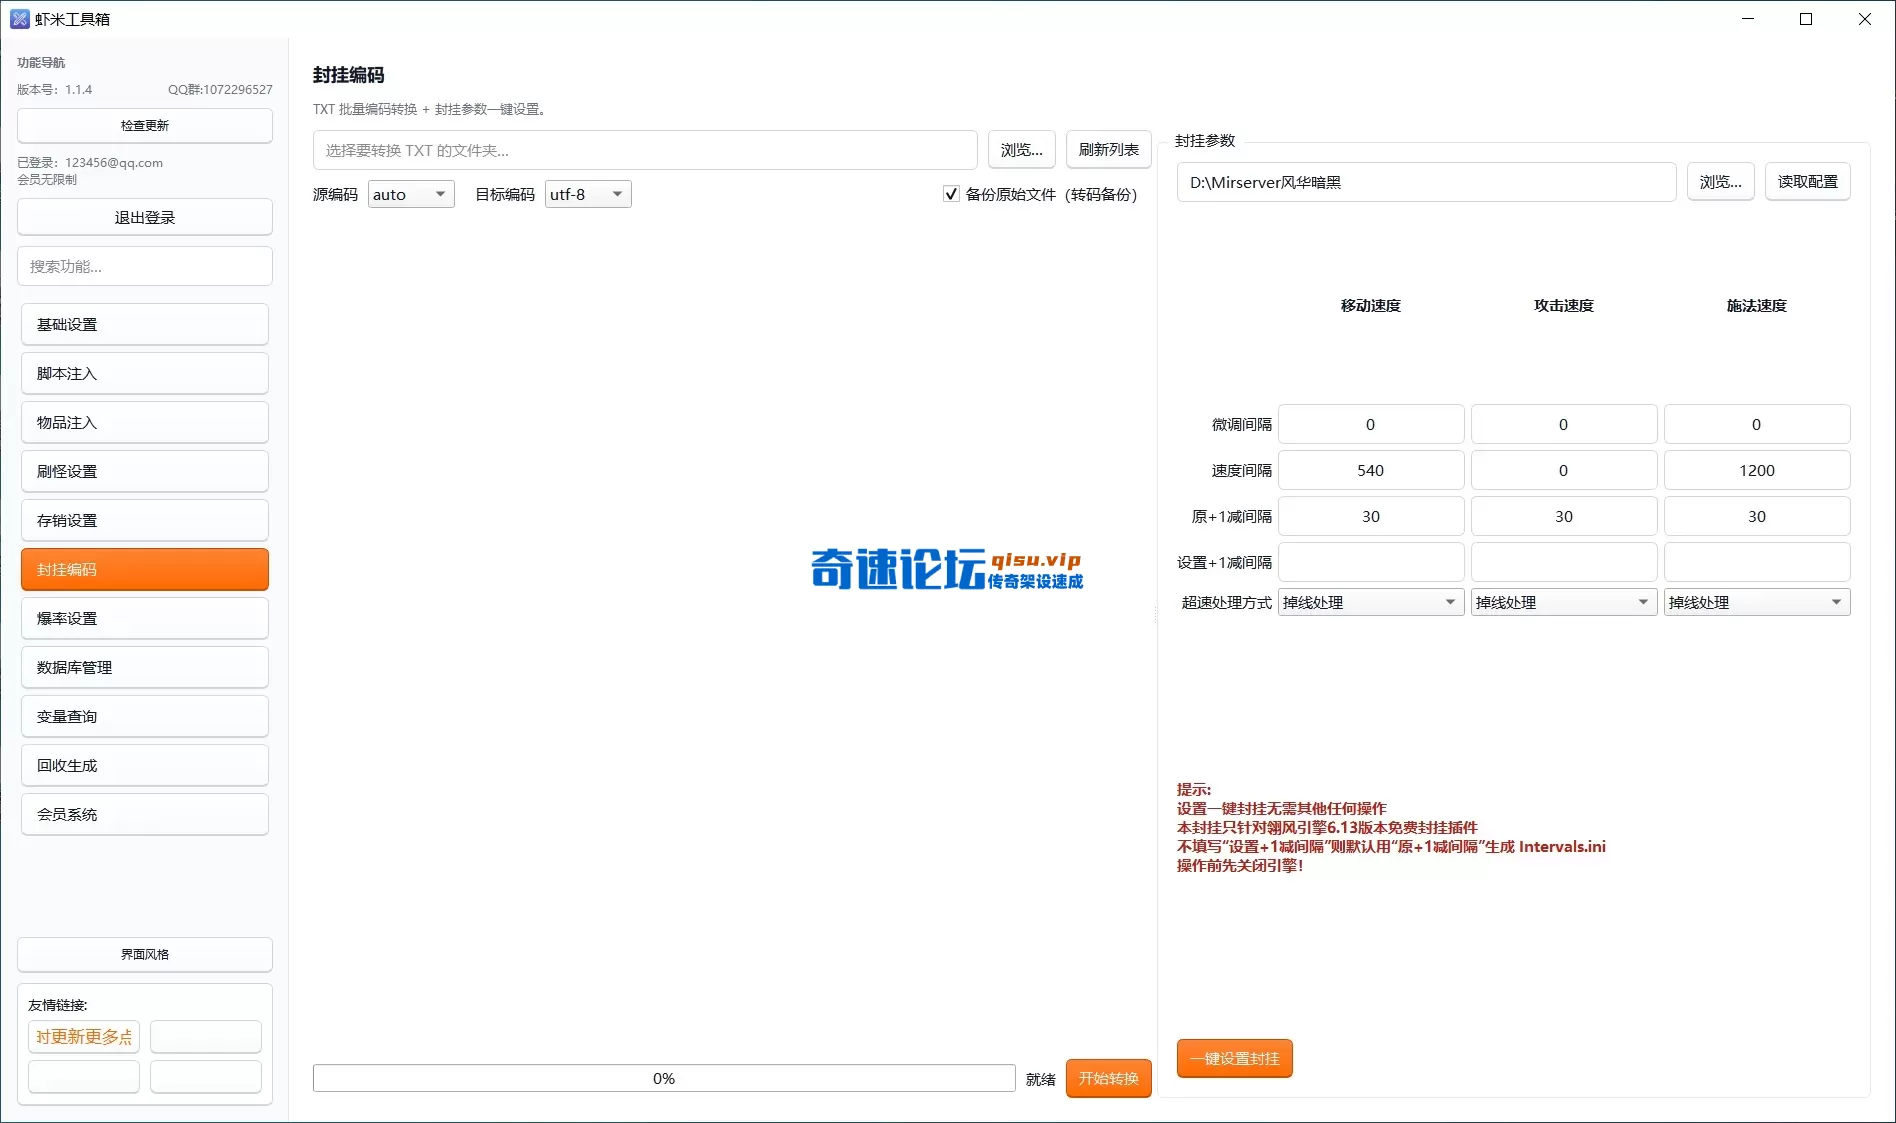Open 施法速度 掉线处理 dropdown
Image resolution: width=1896 pixels, height=1123 pixels.
pos(1756,602)
